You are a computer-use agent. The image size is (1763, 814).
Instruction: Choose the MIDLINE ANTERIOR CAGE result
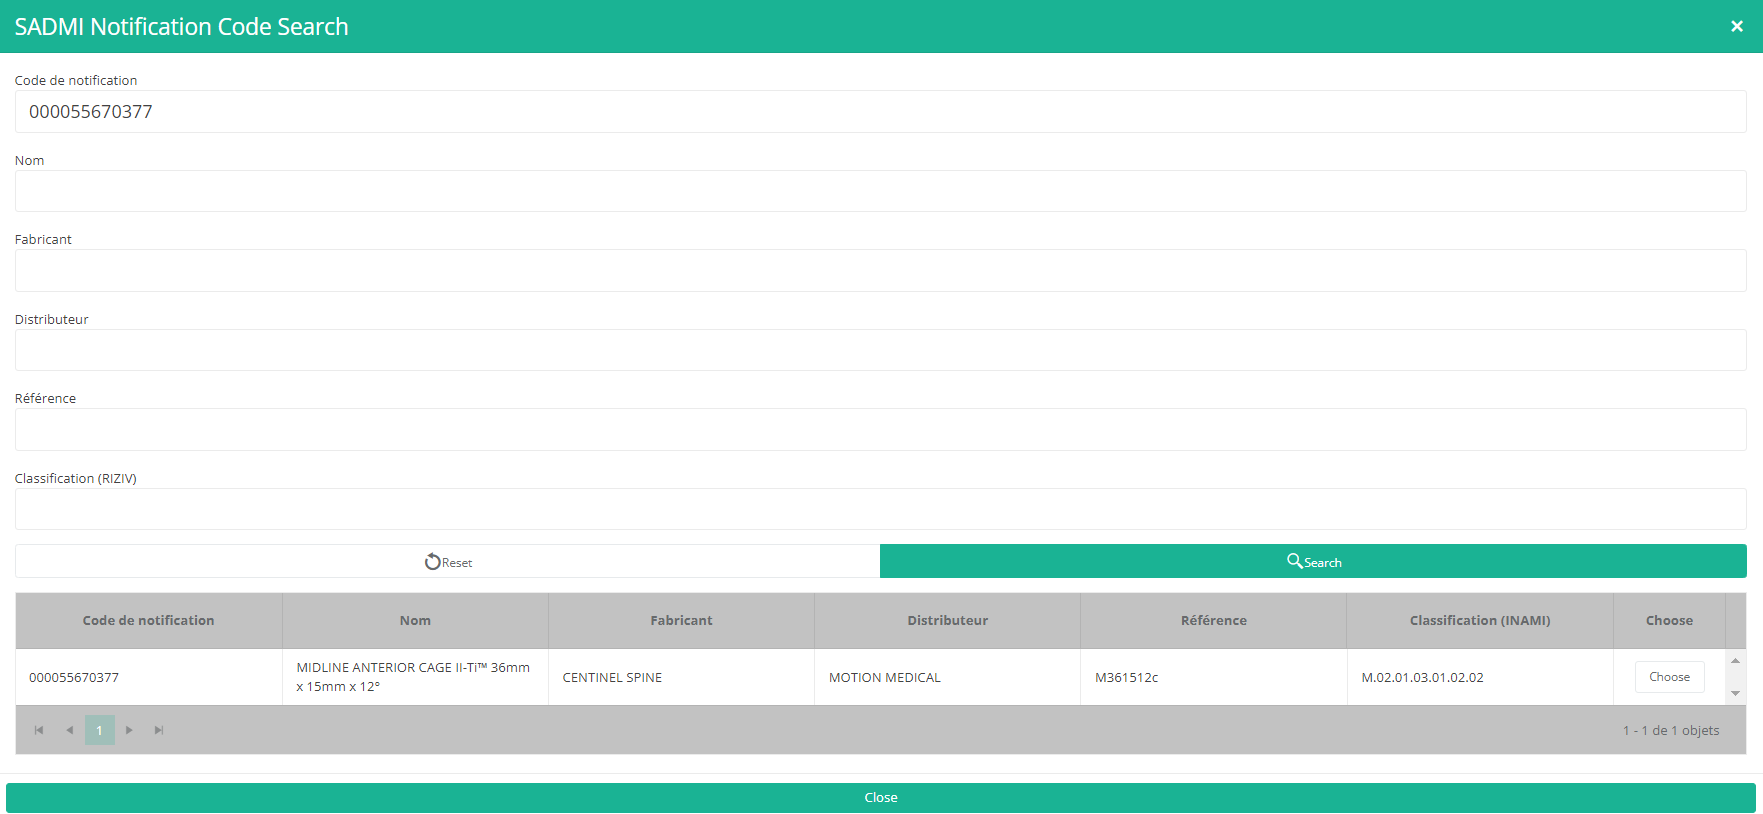point(1669,677)
